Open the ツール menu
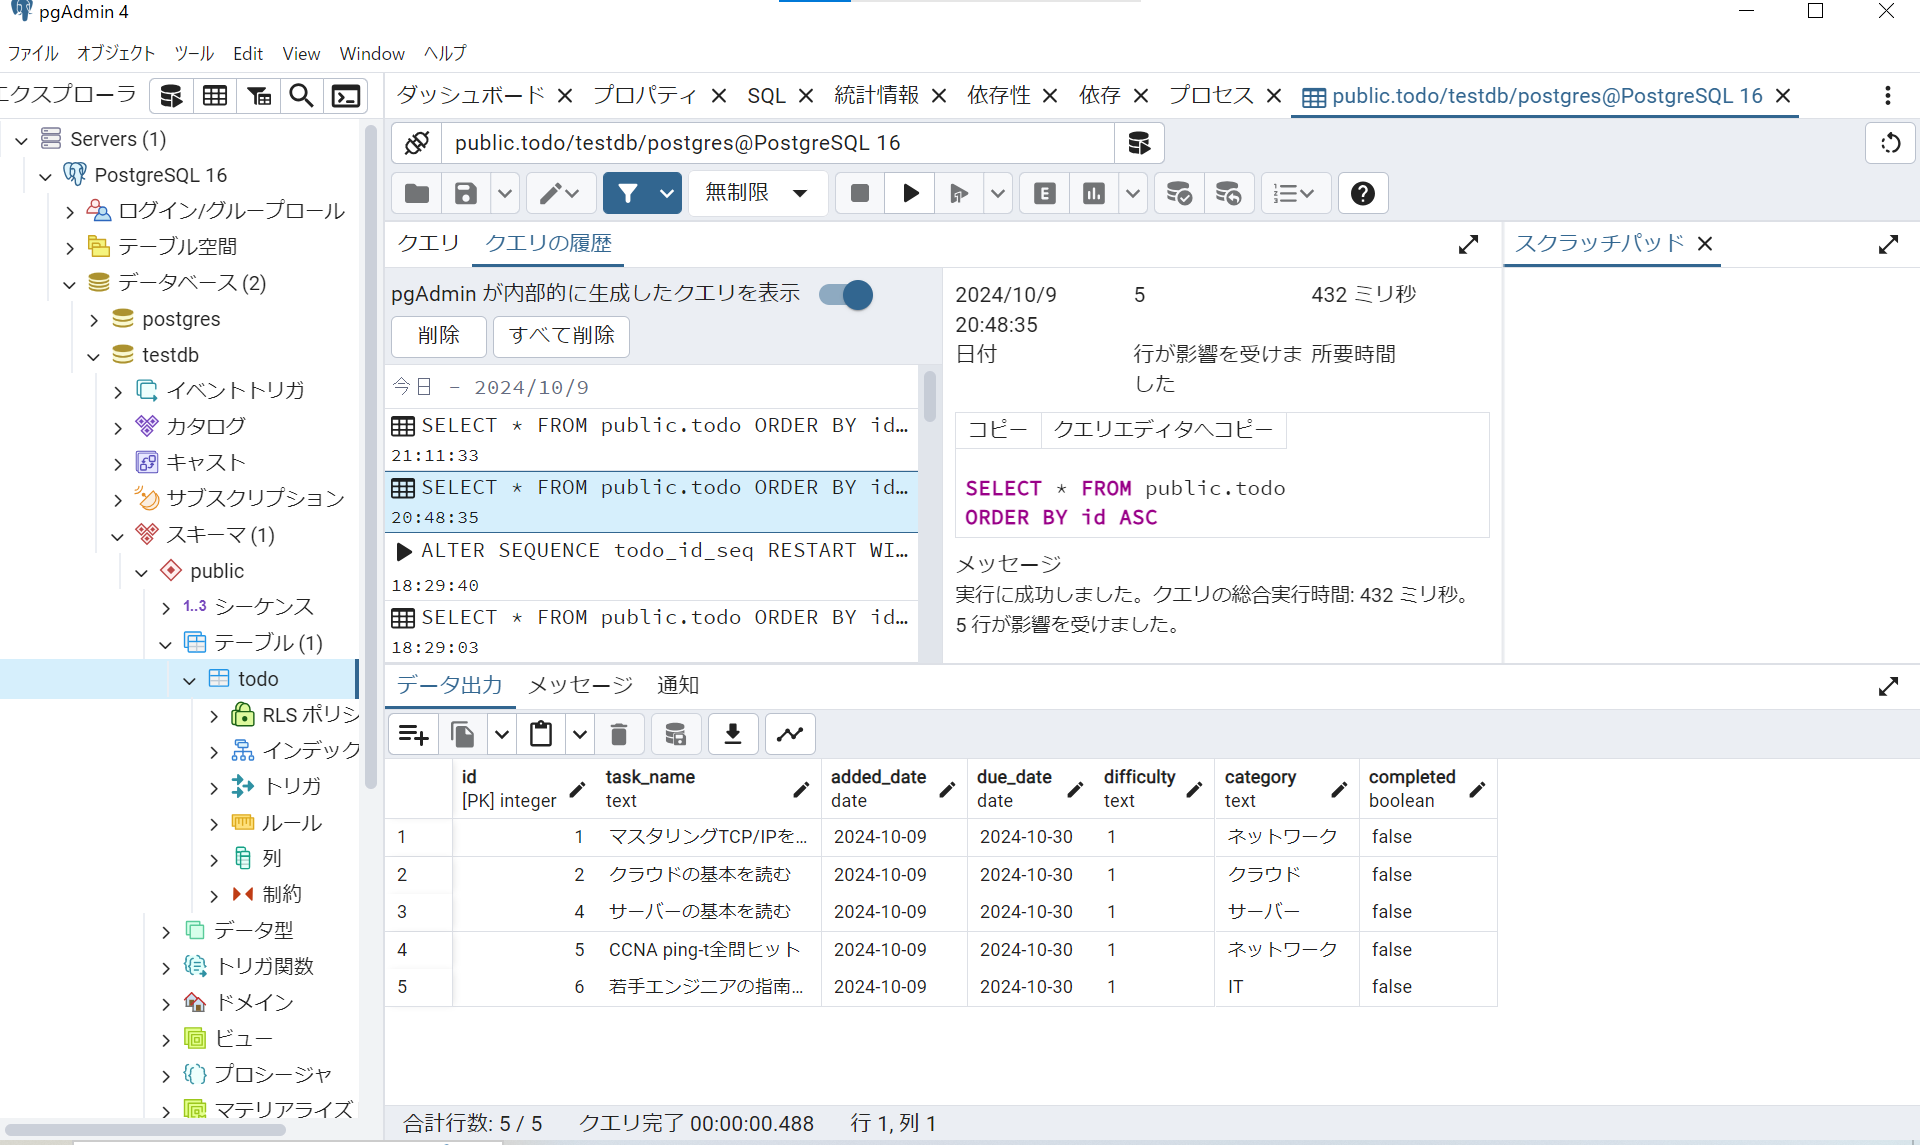The width and height of the screenshot is (1920, 1145). (193, 53)
